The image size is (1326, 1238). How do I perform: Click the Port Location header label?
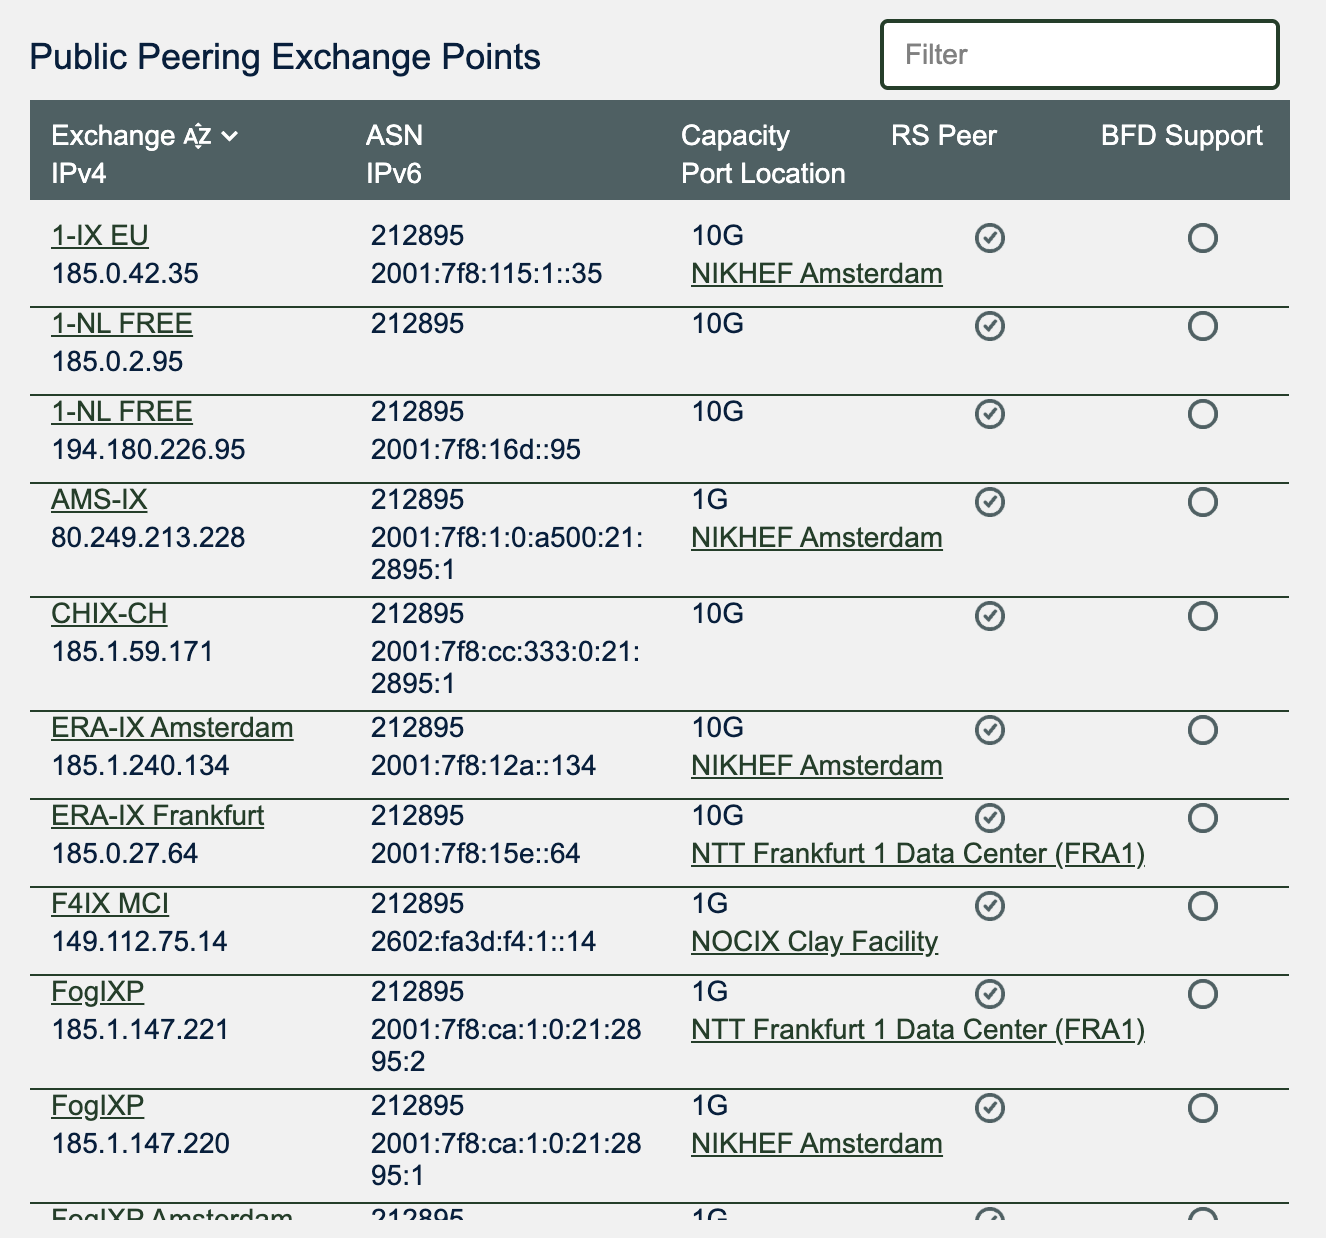763,173
